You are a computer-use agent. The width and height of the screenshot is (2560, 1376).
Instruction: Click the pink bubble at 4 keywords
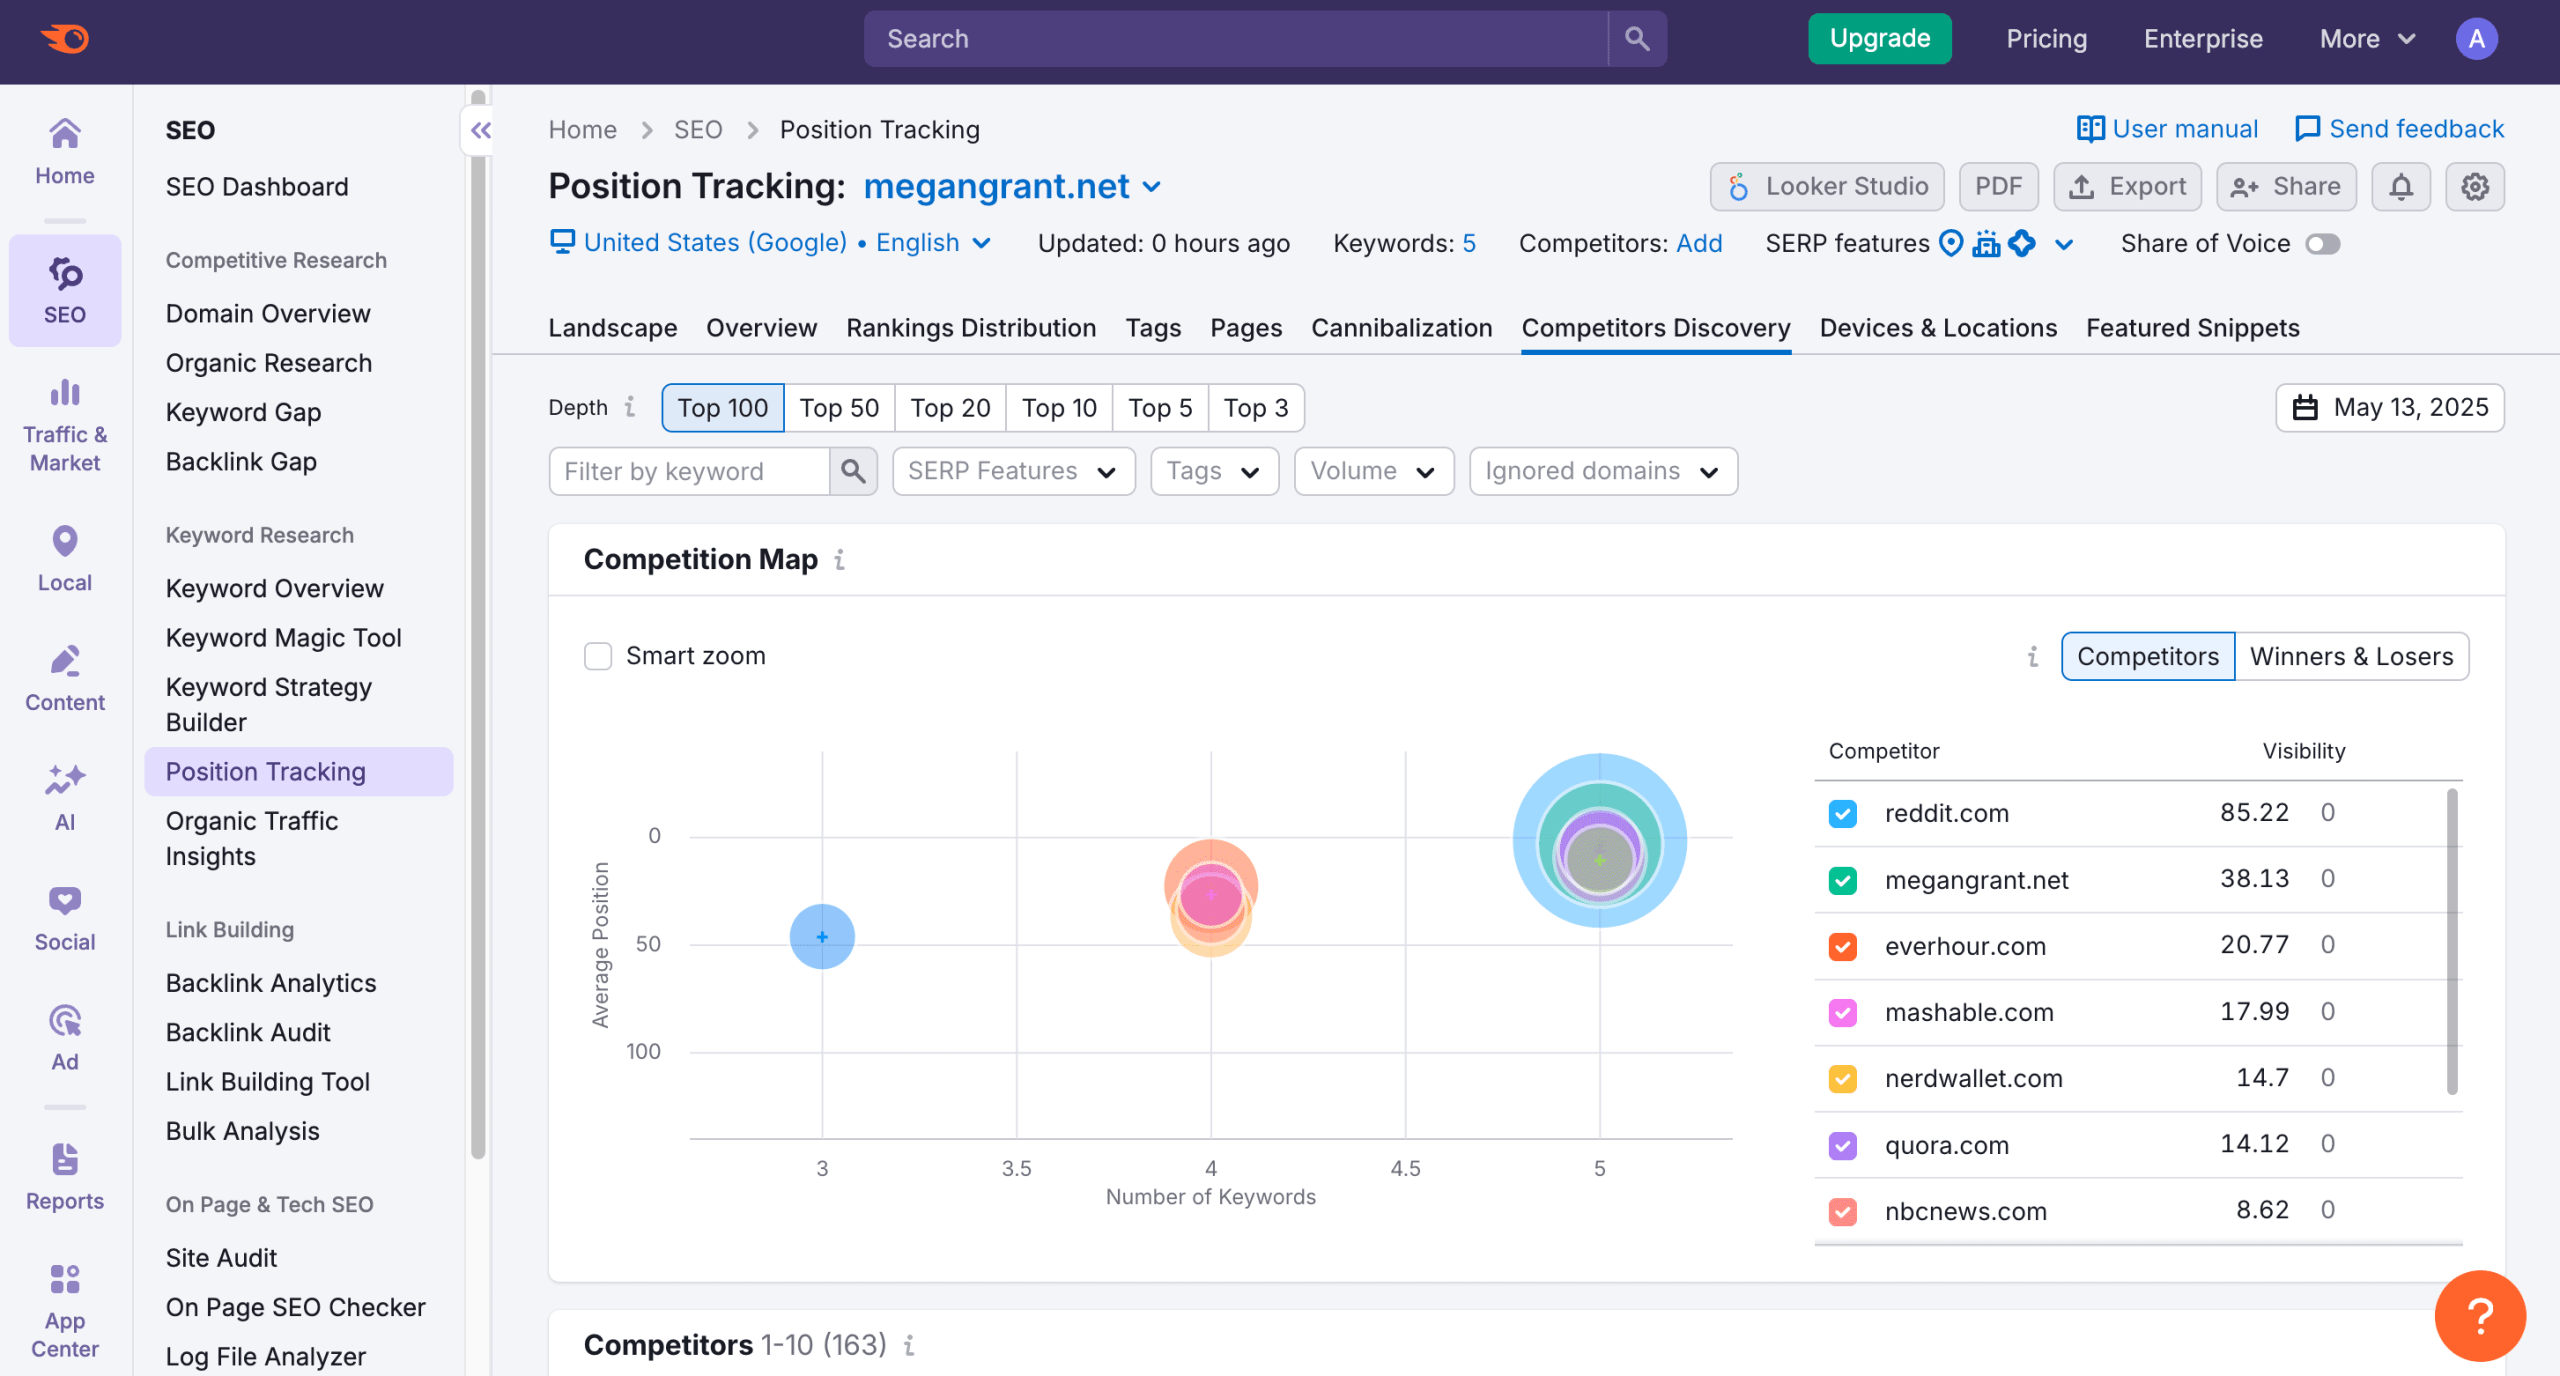(1211, 896)
